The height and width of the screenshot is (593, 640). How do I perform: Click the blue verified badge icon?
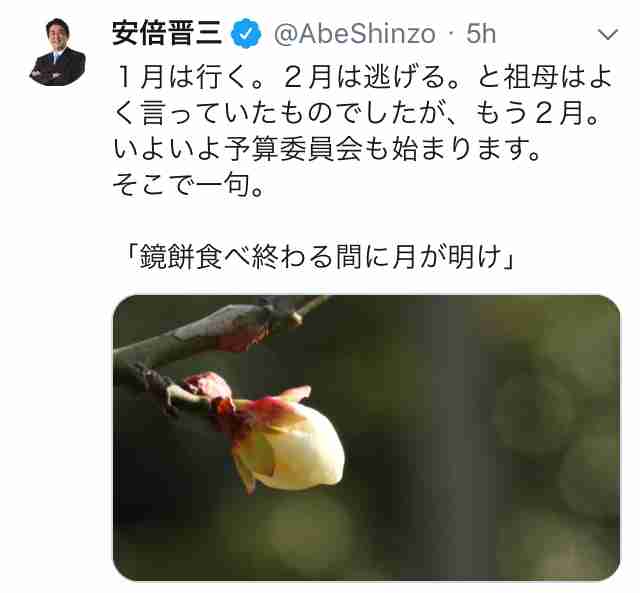click(246, 34)
